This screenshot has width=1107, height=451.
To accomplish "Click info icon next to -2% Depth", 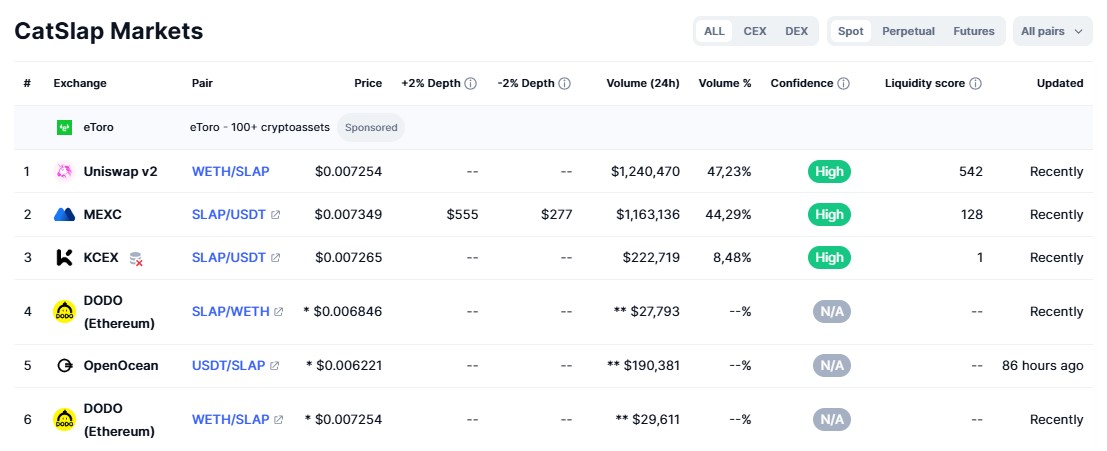I will pyautogui.click(x=565, y=83).
